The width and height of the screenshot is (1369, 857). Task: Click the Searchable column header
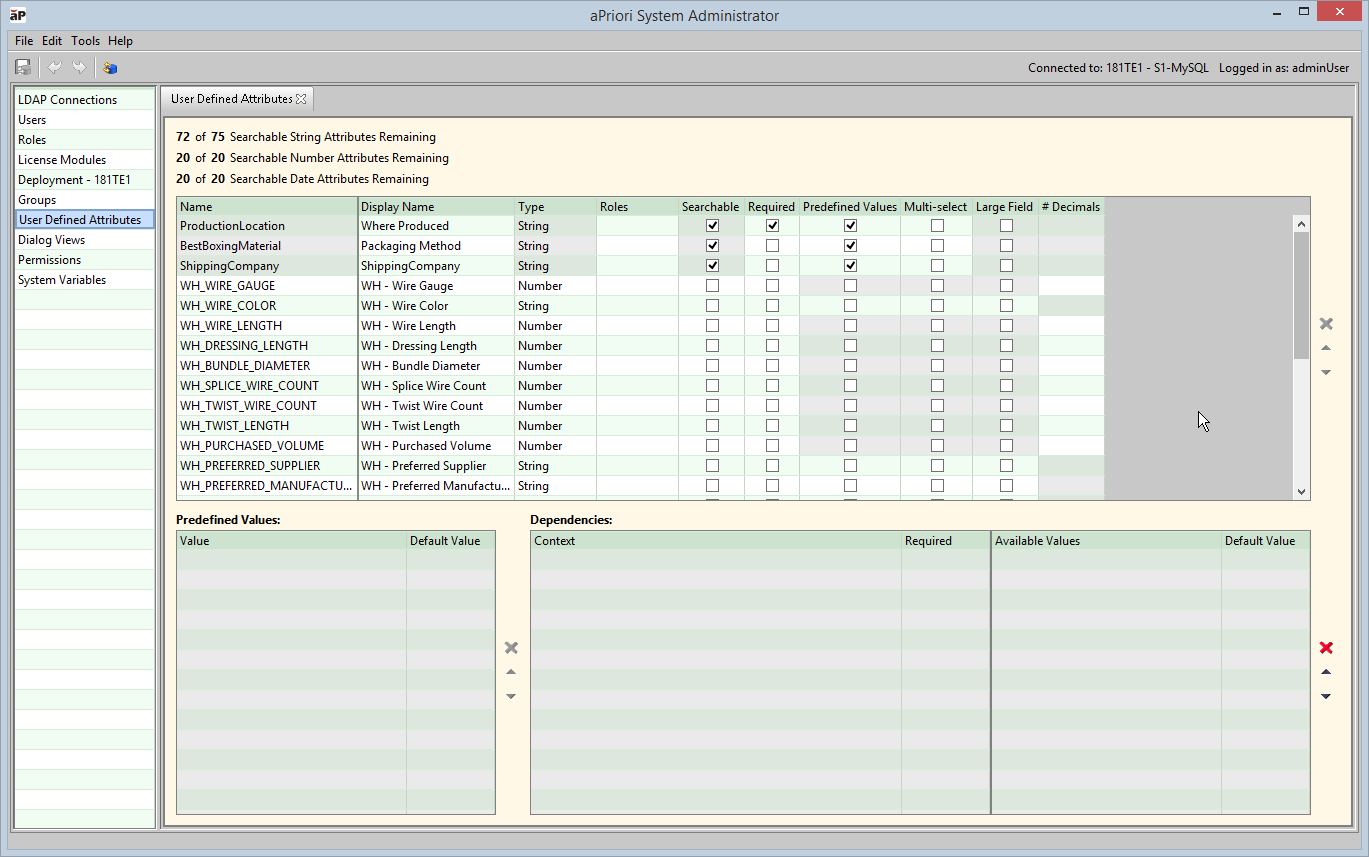[x=711, y=207]
